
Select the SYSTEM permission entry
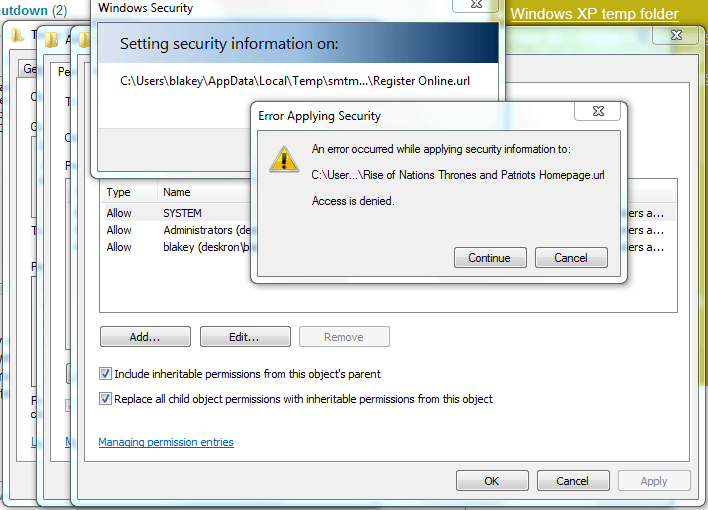click(182, 213)
